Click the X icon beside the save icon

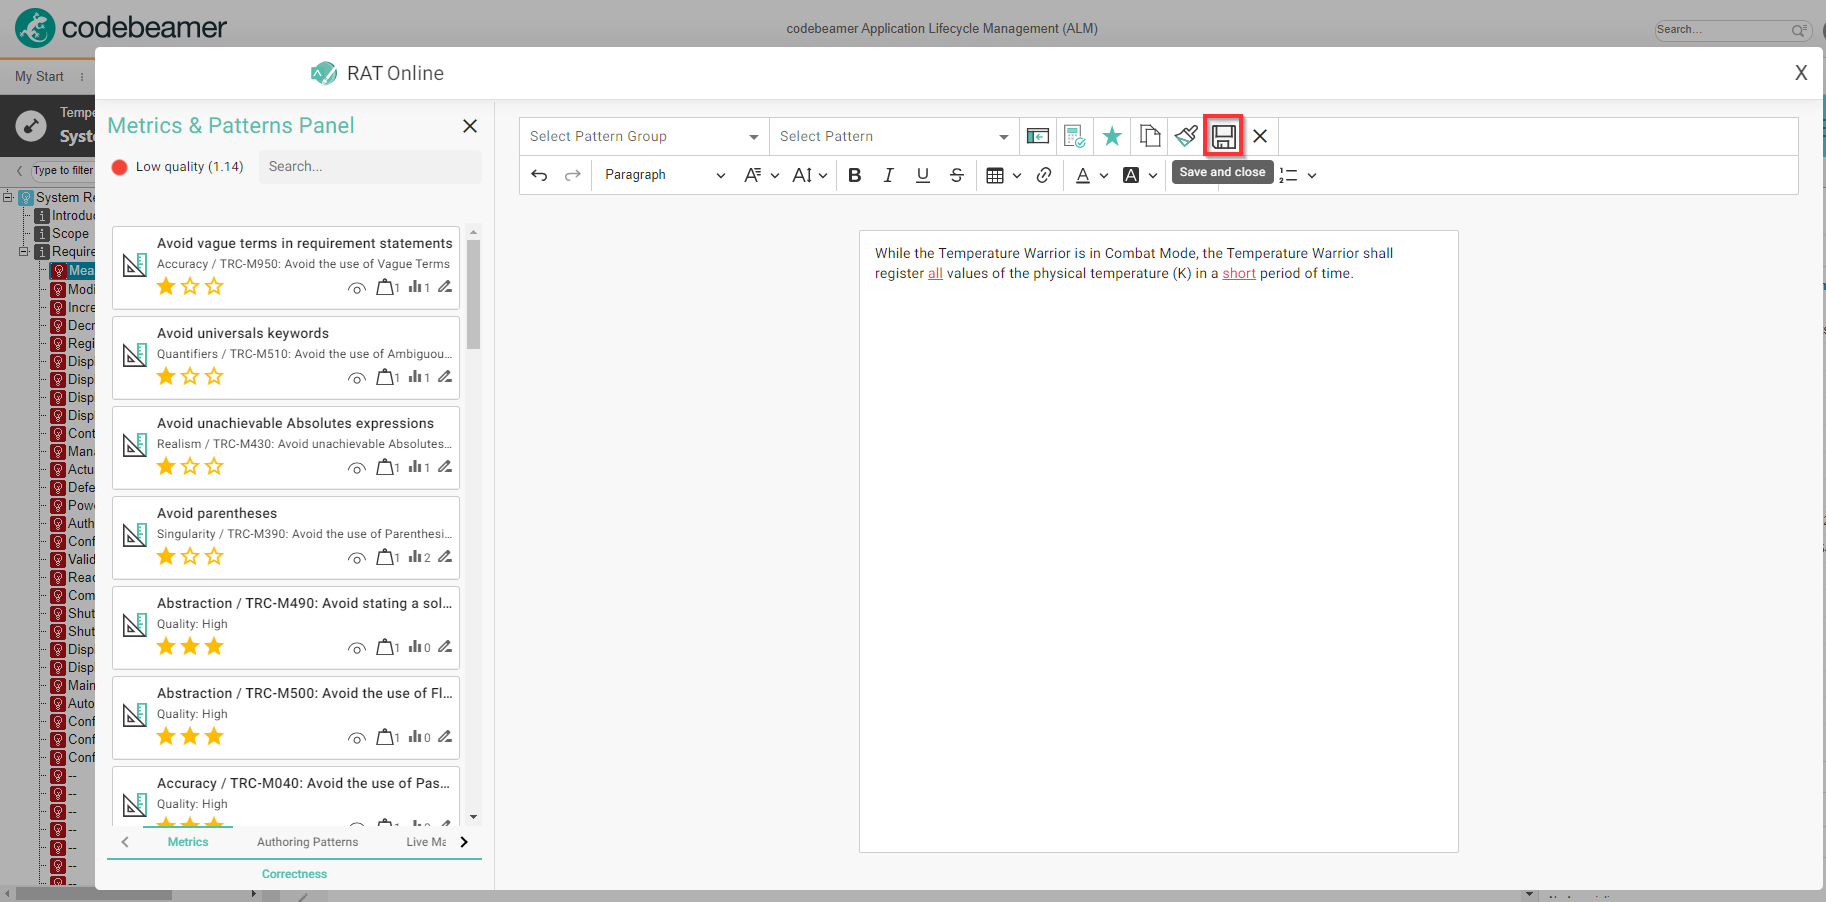1260,136
